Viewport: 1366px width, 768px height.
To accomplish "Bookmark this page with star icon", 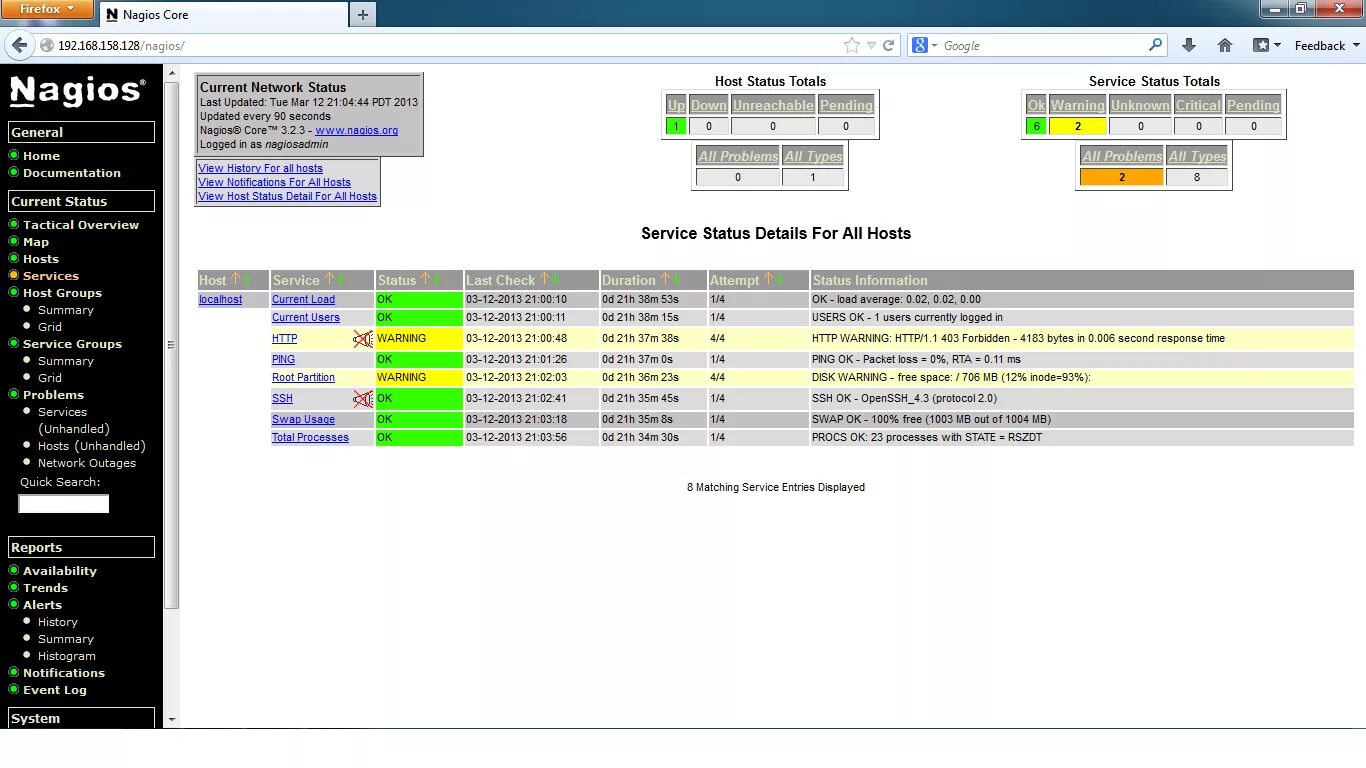I will pyautogui.click(x=852, y=45).
